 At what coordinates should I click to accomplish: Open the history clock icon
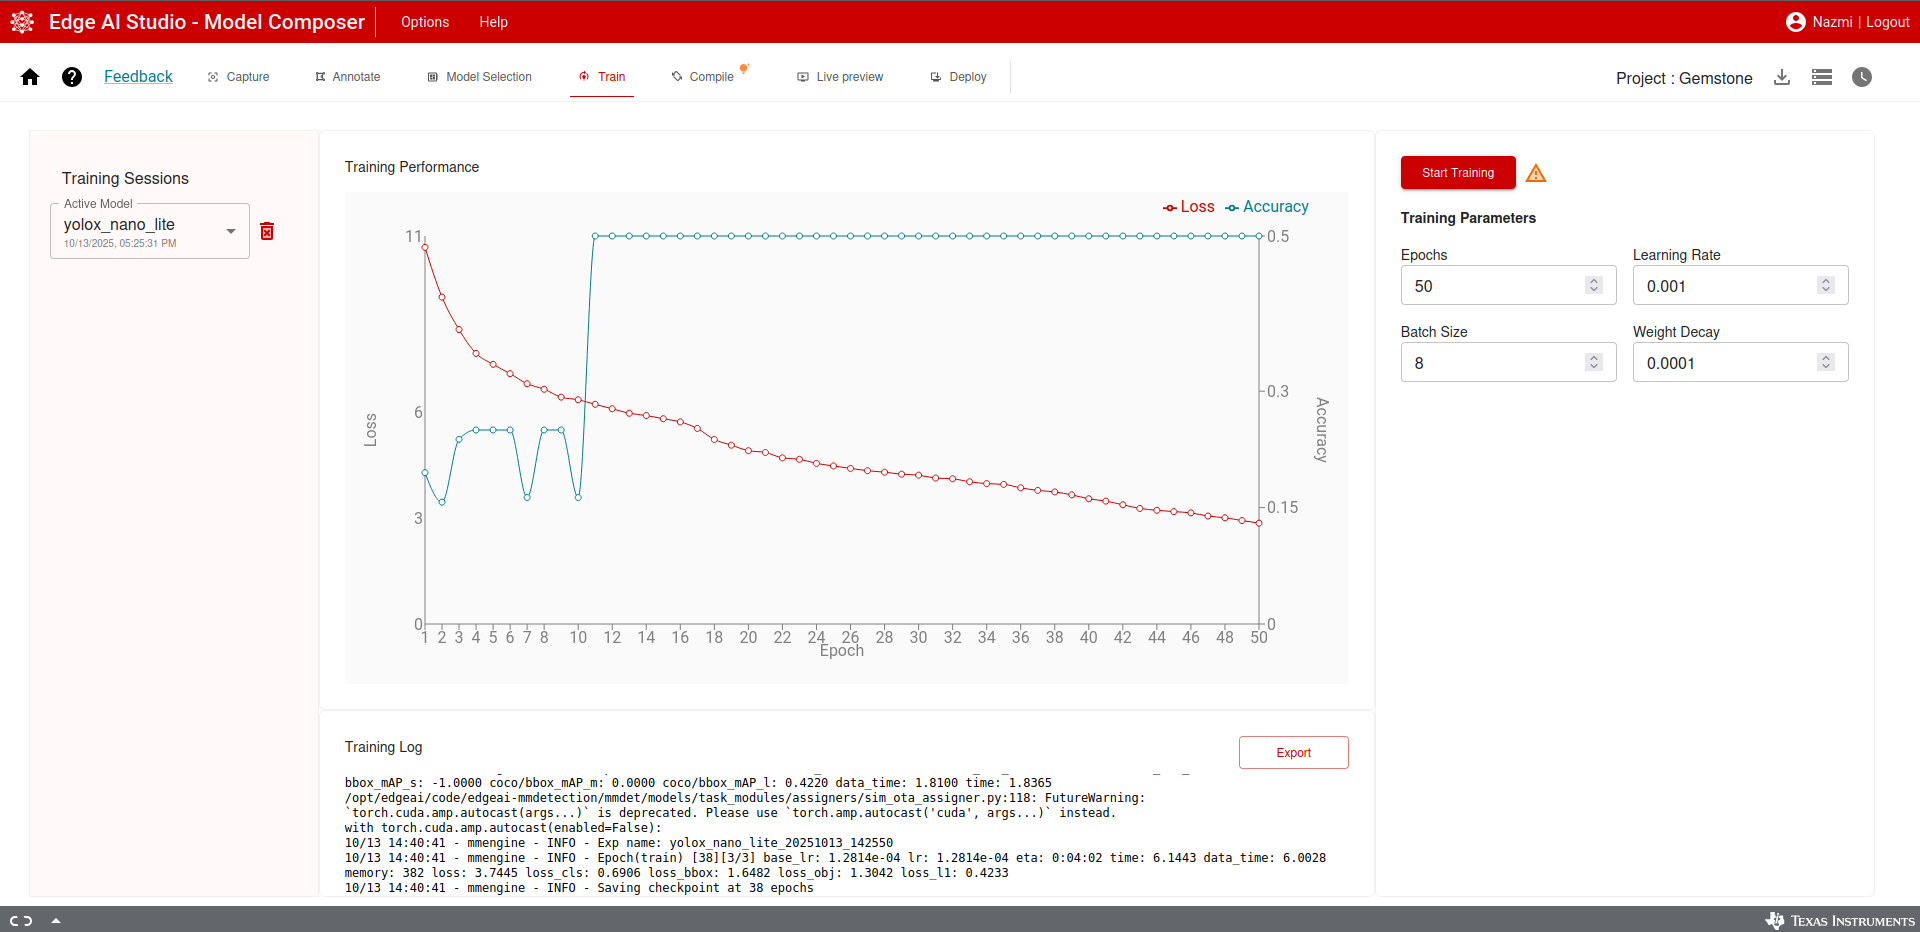[x=1862, y=77]
